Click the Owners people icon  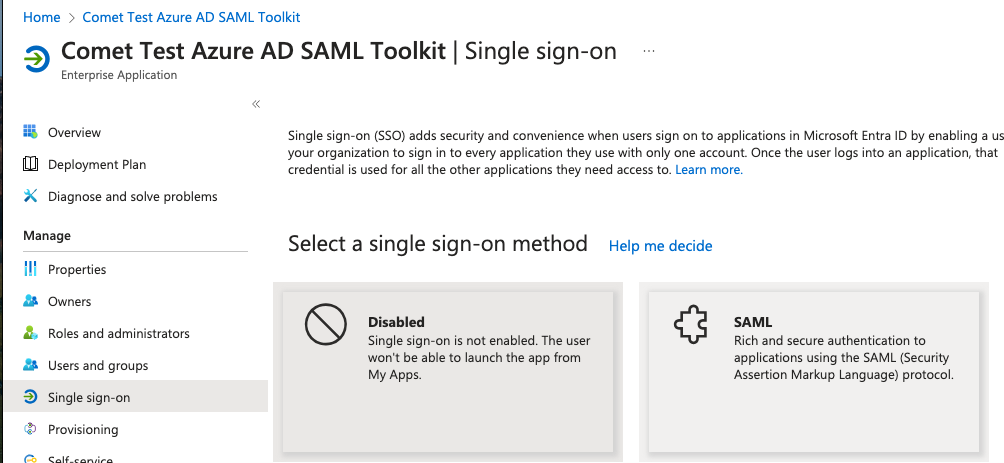pyautogui.click(x=30, y=301)
